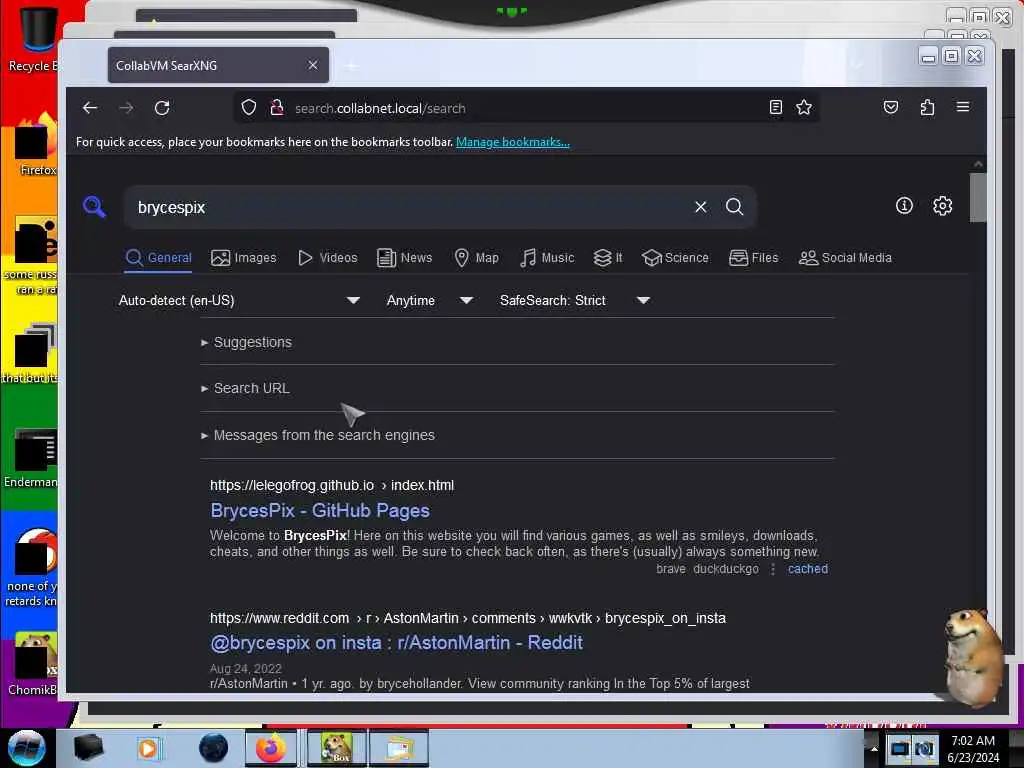Image resolution: width=1024 pixels, height=768 pixels.
Task: Open the Anytime time range dropdown
Action: 430,300
